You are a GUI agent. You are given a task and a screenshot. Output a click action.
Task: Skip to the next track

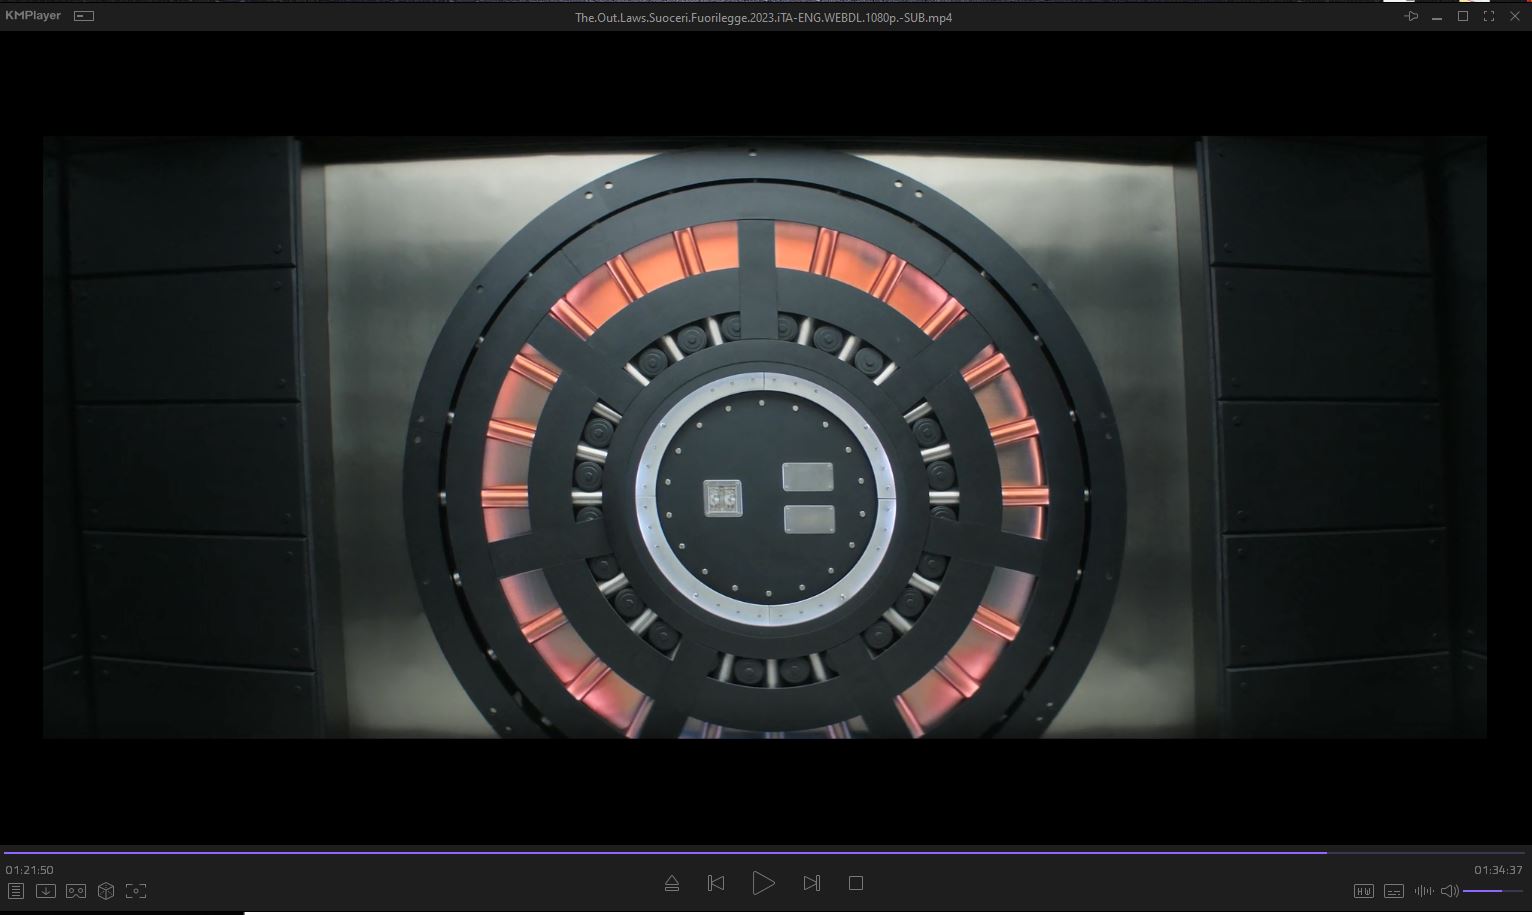[x=812, y=883]
